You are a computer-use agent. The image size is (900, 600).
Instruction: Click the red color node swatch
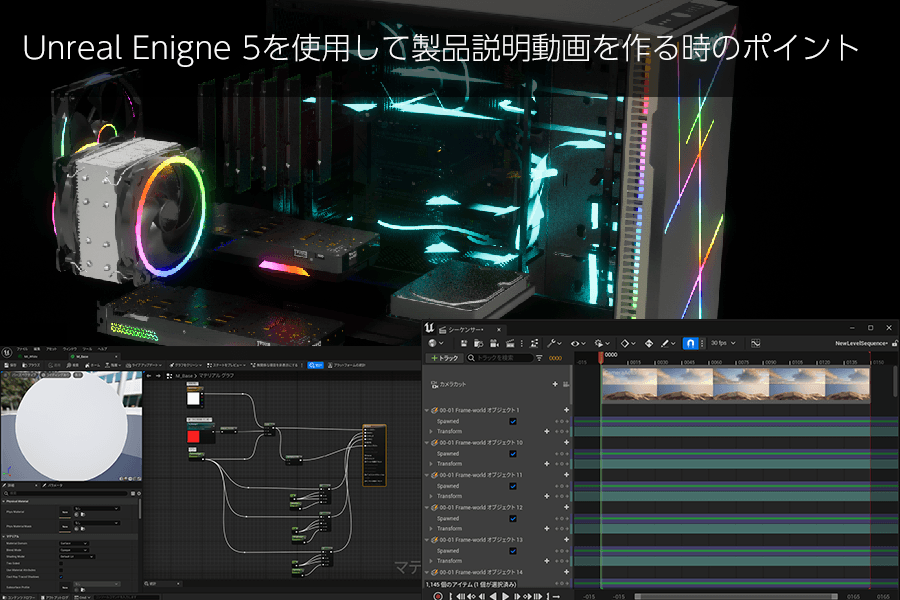point(194,436)
